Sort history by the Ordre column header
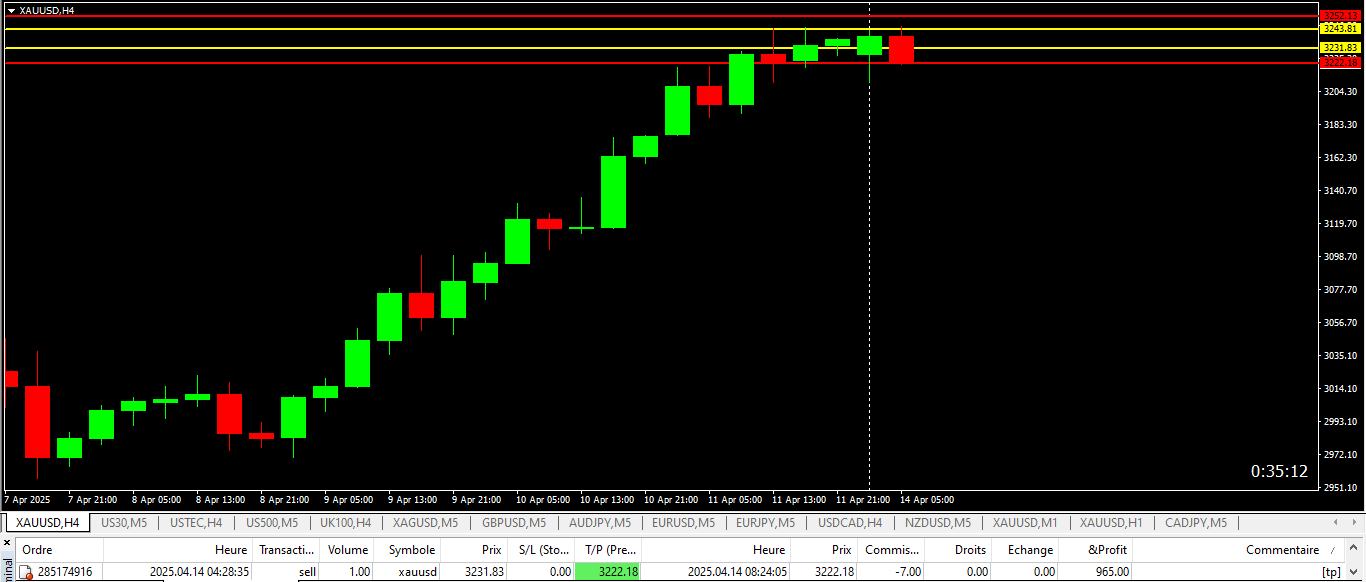1366x582 pixels. click(60, 550)
